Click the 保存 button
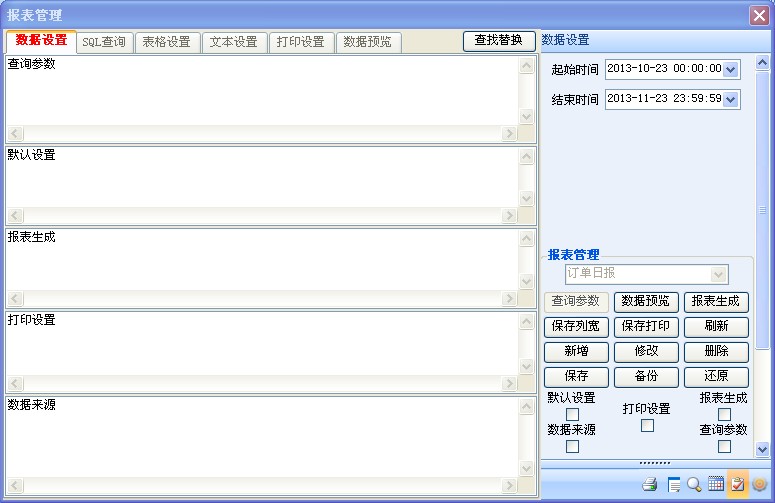The image size is (775, 503). pos(576,377)
